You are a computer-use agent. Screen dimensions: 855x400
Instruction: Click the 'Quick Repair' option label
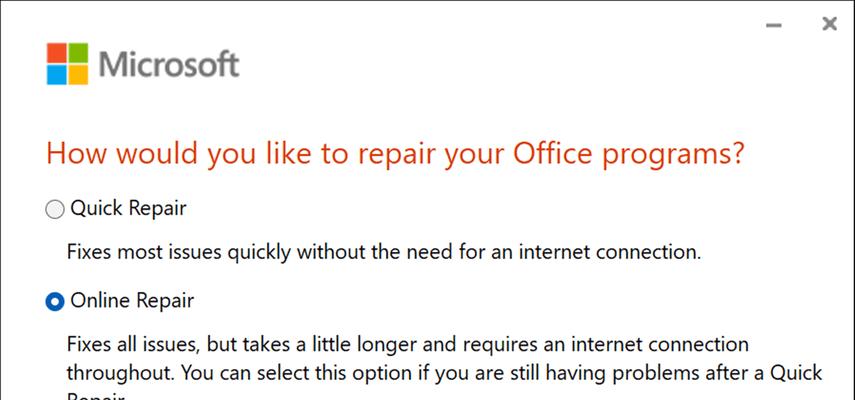coord(129,209)
